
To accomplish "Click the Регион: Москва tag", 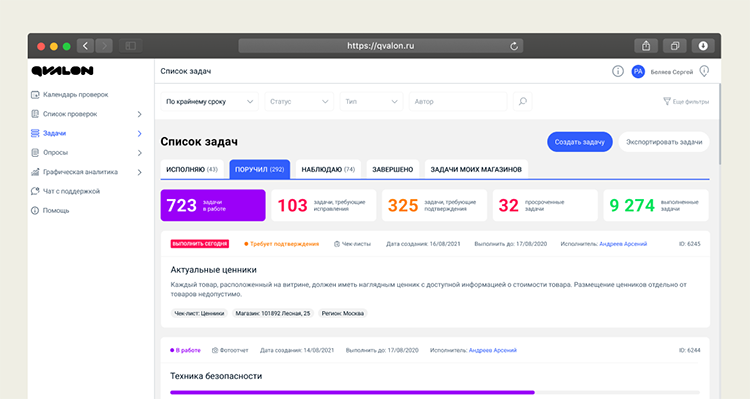I will (342, 313).
